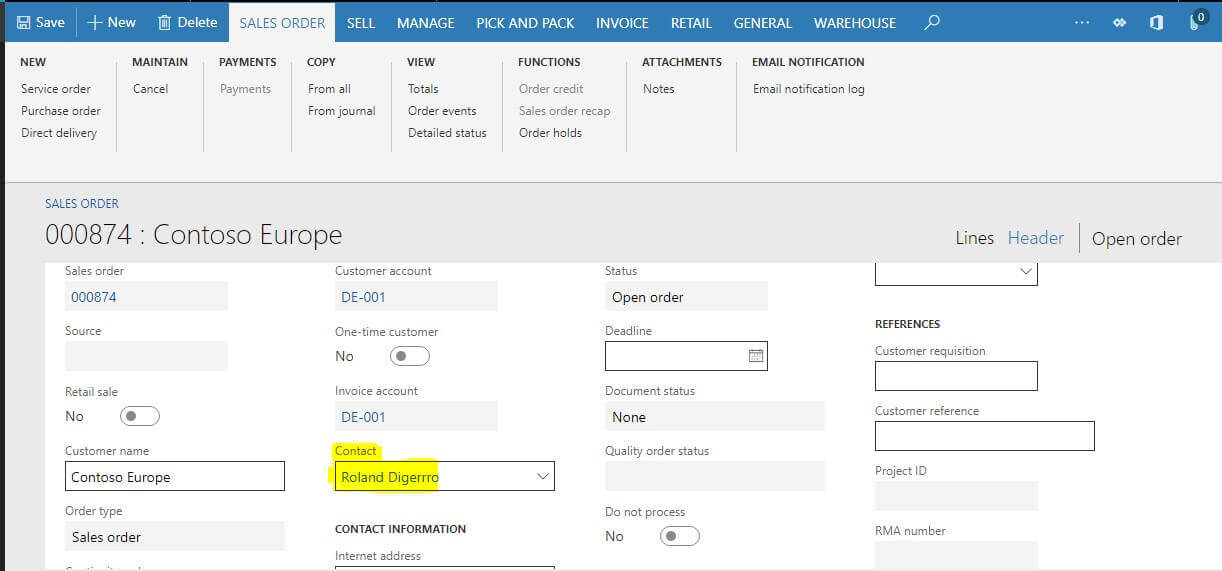This screenshot has width=1222, height=571.
Task: View order Totals
Action: (423, 89)
